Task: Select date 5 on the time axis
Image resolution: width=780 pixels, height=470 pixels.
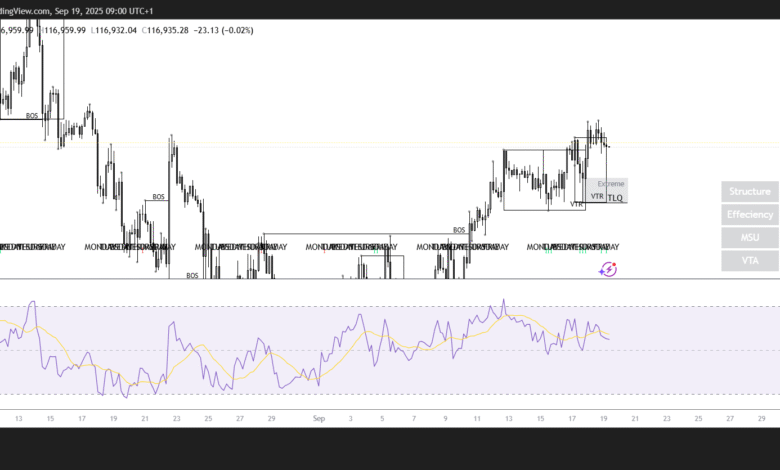Action: coord(383,419)
